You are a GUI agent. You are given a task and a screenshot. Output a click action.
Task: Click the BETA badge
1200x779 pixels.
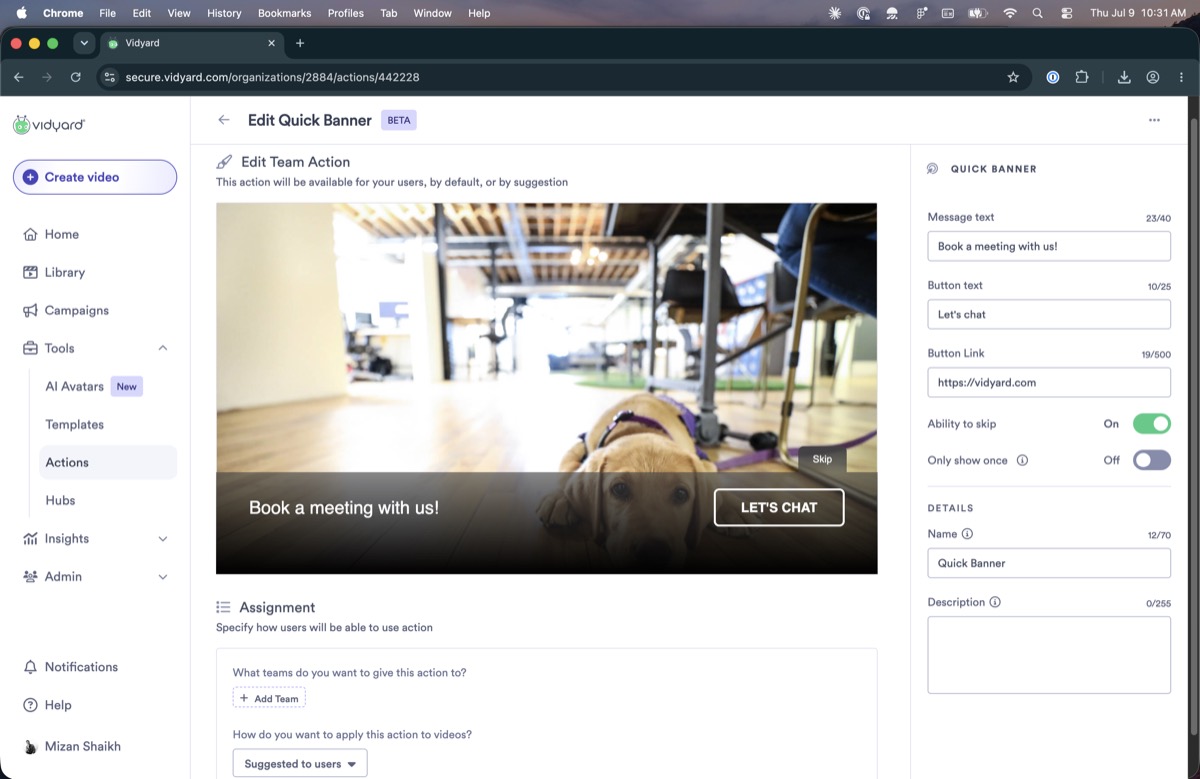(399, 120)
